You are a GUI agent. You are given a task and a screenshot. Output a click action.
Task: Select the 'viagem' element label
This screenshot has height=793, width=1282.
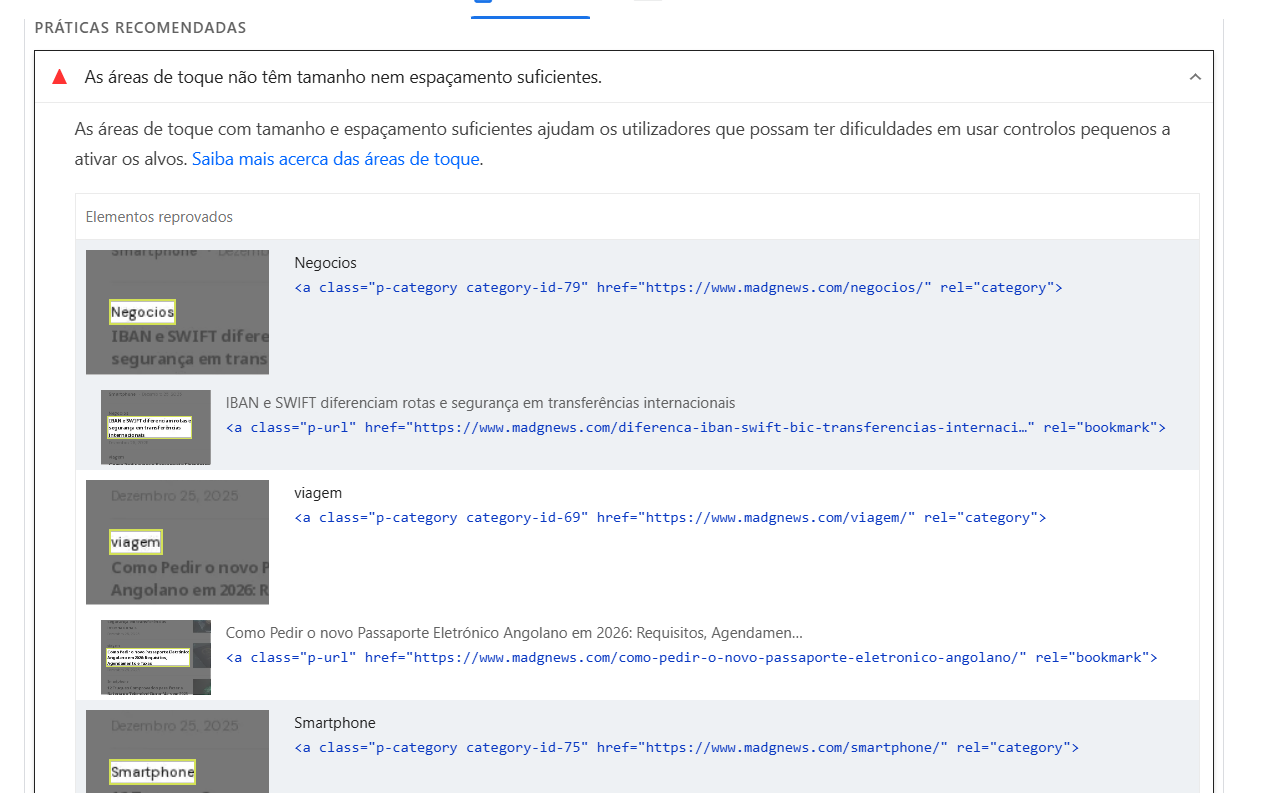tap(318, 493)
